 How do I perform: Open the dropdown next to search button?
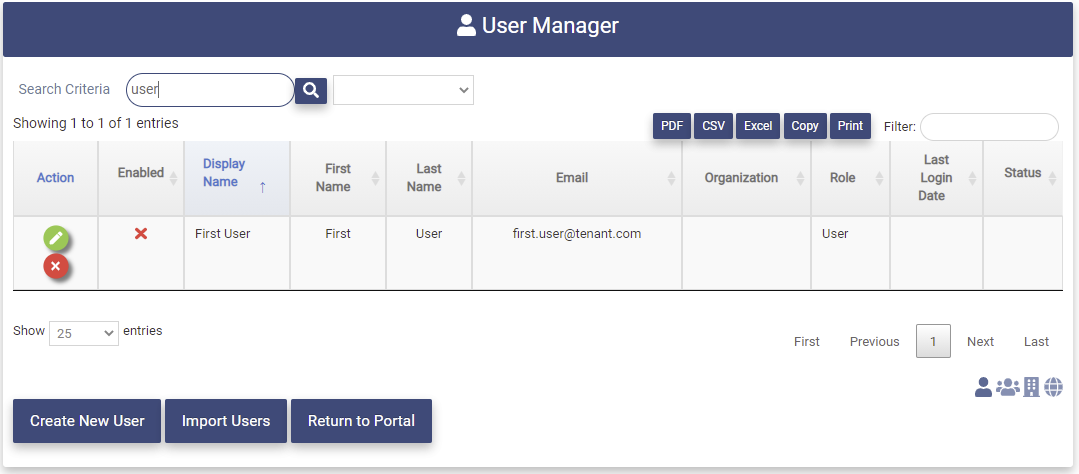coord(403,90)
